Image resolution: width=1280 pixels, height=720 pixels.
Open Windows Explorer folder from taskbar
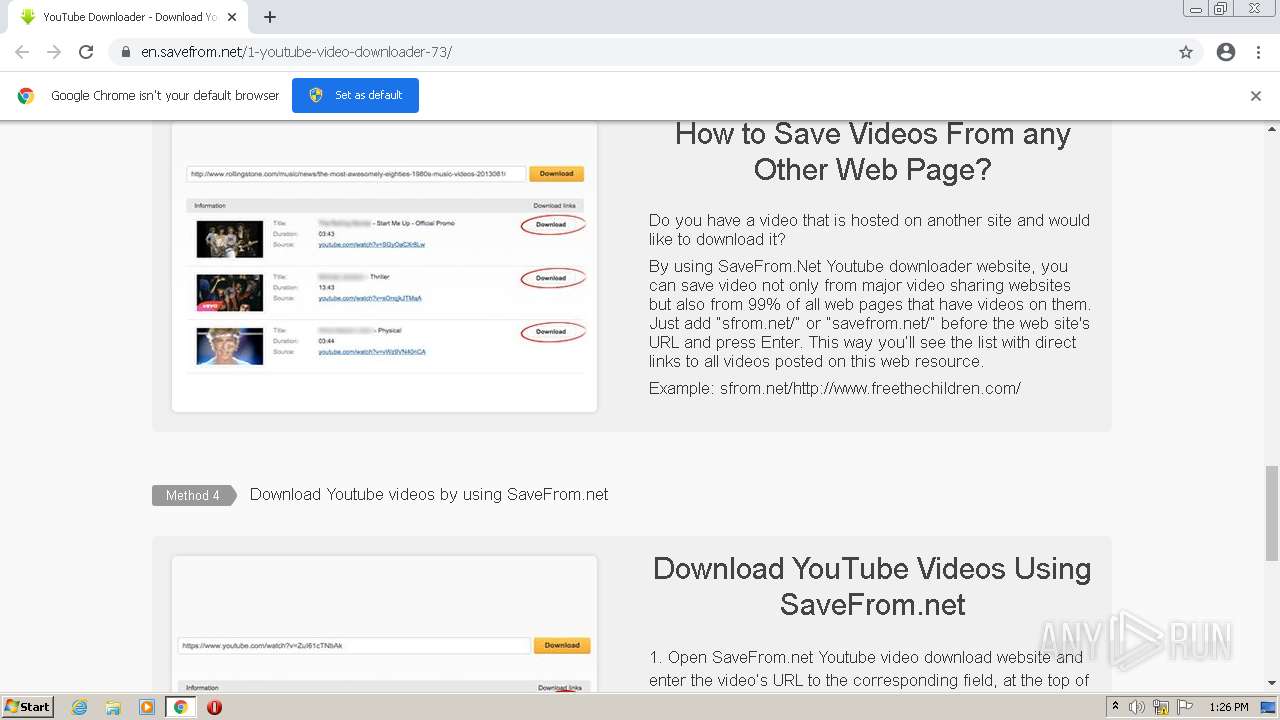pyautogui.click(x=113, y=707)
